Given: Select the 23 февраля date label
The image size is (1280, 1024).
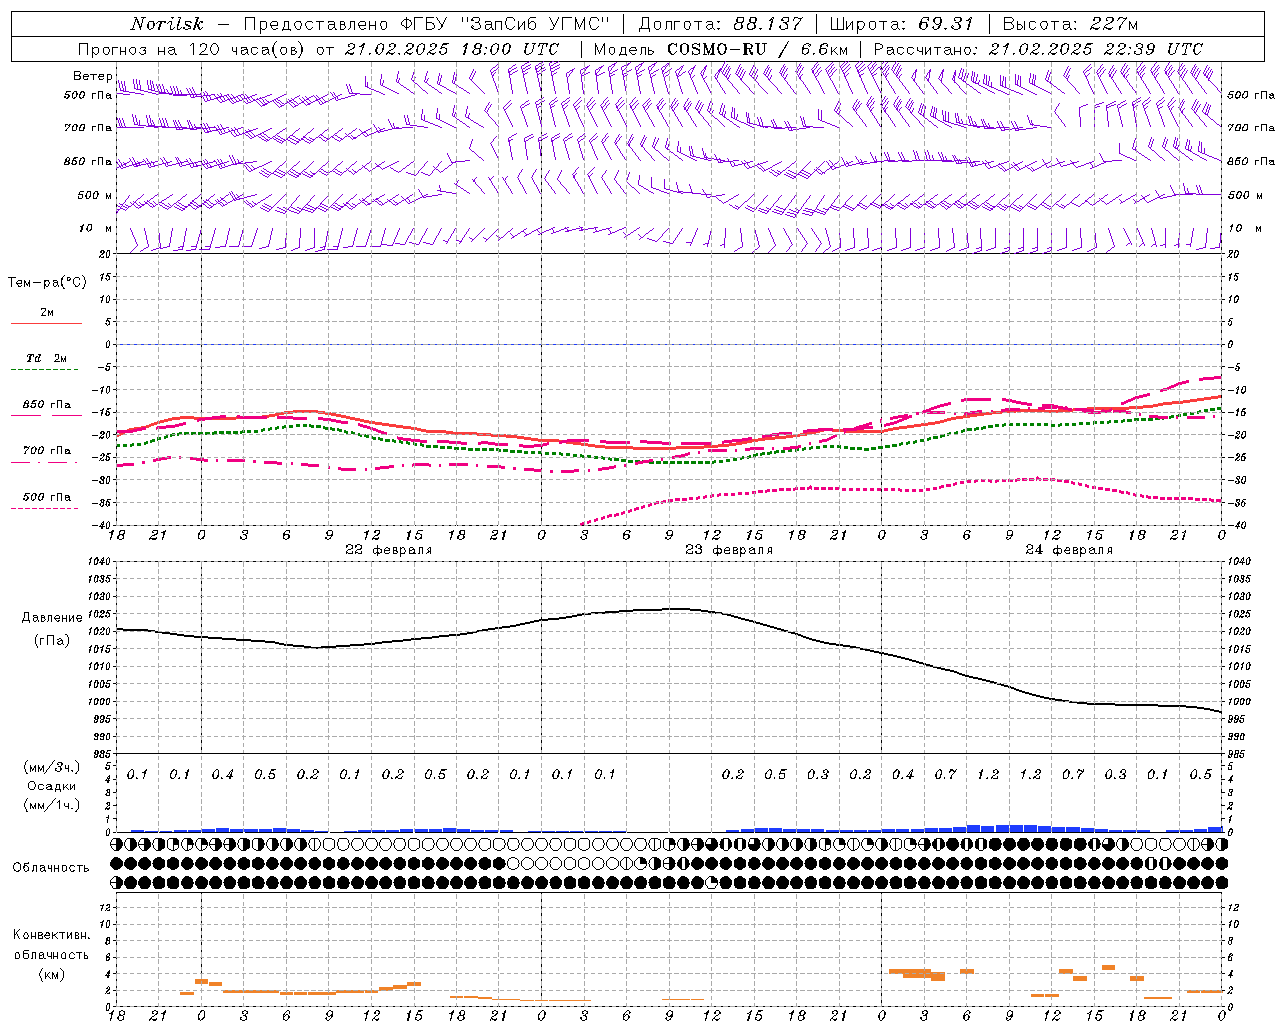Looking at the screenshot, I should click(729, 549).
